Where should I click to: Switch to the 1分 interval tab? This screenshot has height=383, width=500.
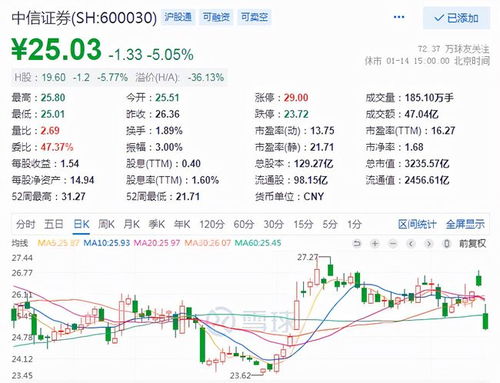tap(354, 224)
